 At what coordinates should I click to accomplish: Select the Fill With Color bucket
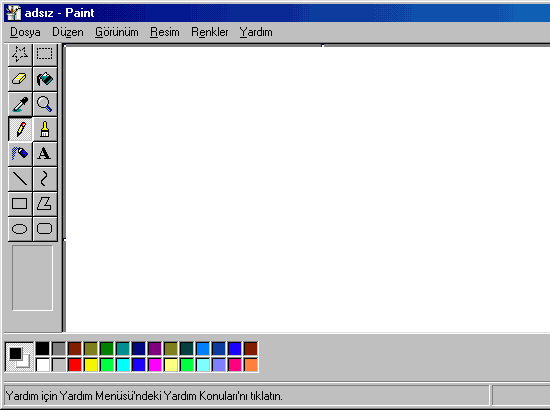[x=45, y=79]
